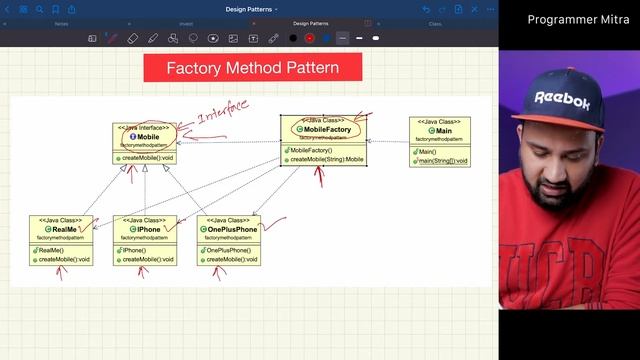This screenshot has height=360, width=640.
Task: Switch to the Notes tab
Action: [x=61, y=24]
